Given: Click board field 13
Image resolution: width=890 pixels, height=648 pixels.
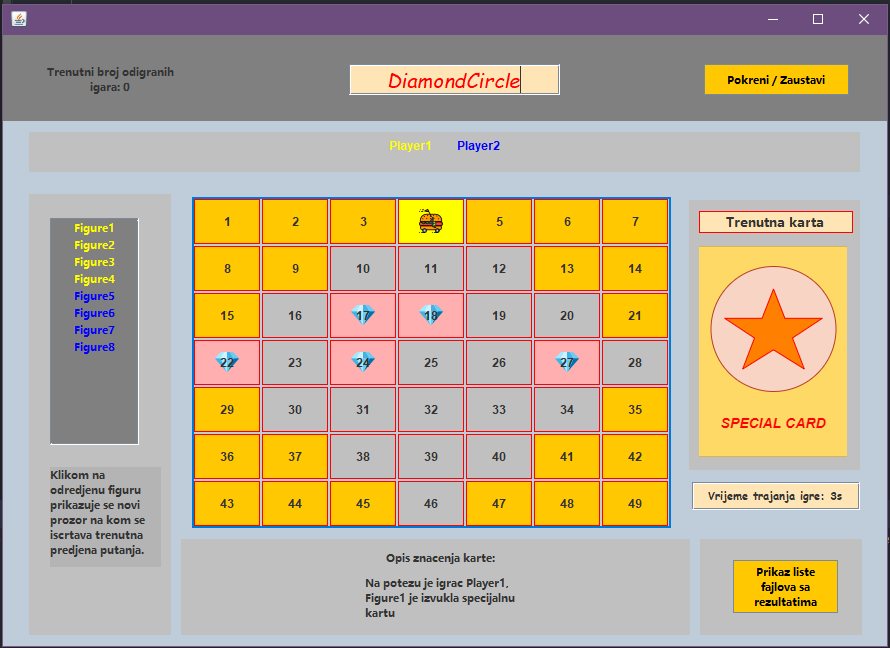Looking at the screenshot, I should (566, 268).
